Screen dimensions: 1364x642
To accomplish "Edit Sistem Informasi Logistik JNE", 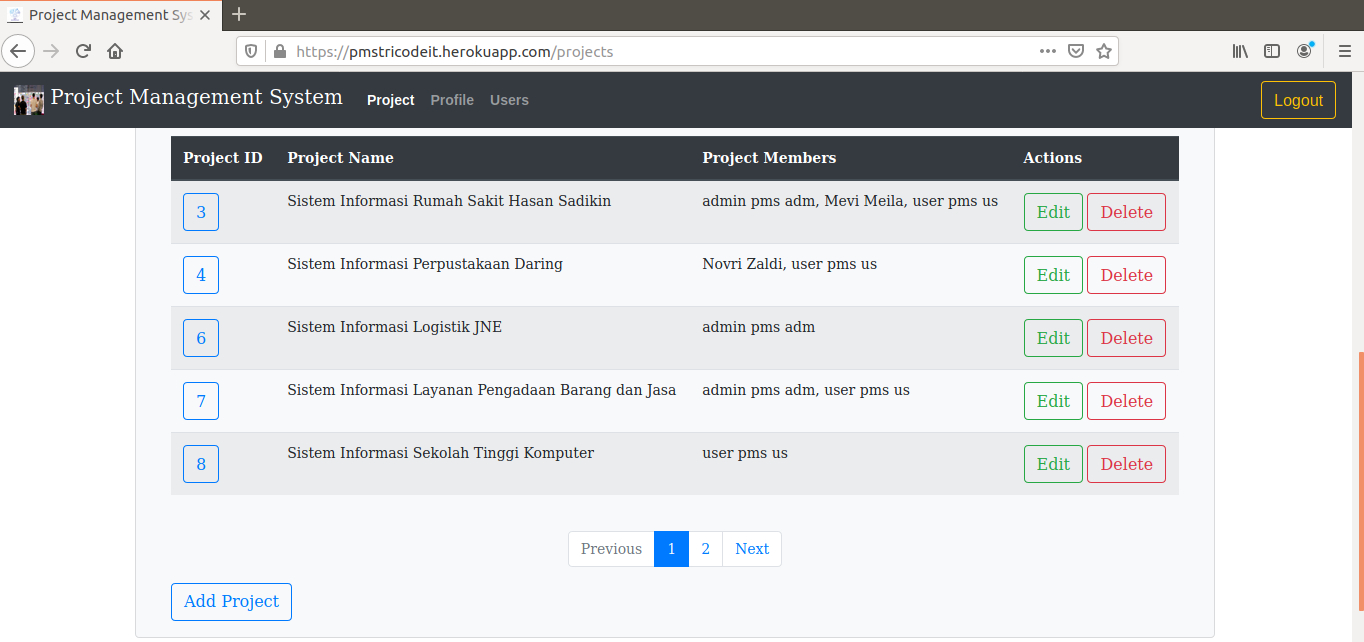I will (1053, 337).
